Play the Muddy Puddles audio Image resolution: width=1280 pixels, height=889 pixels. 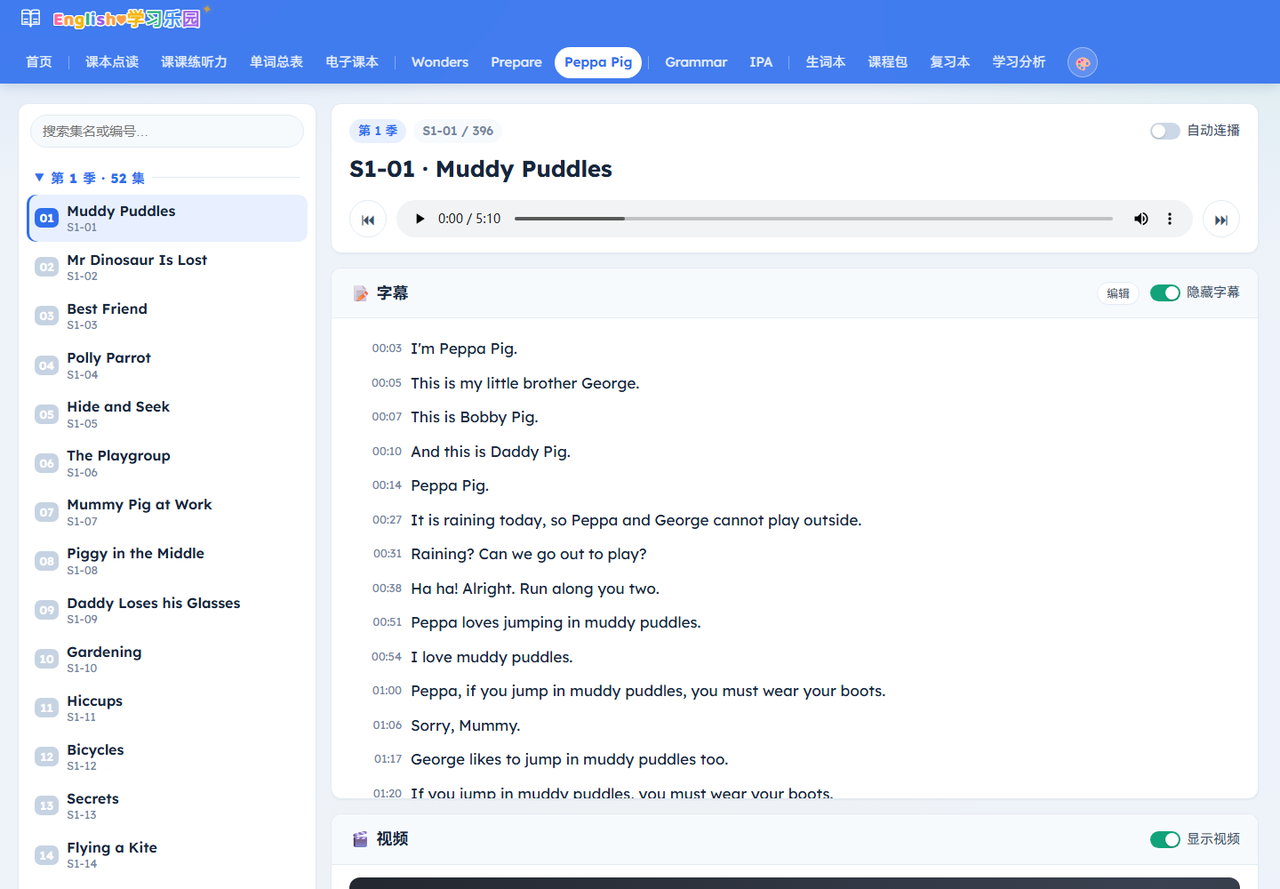point(420,219)
